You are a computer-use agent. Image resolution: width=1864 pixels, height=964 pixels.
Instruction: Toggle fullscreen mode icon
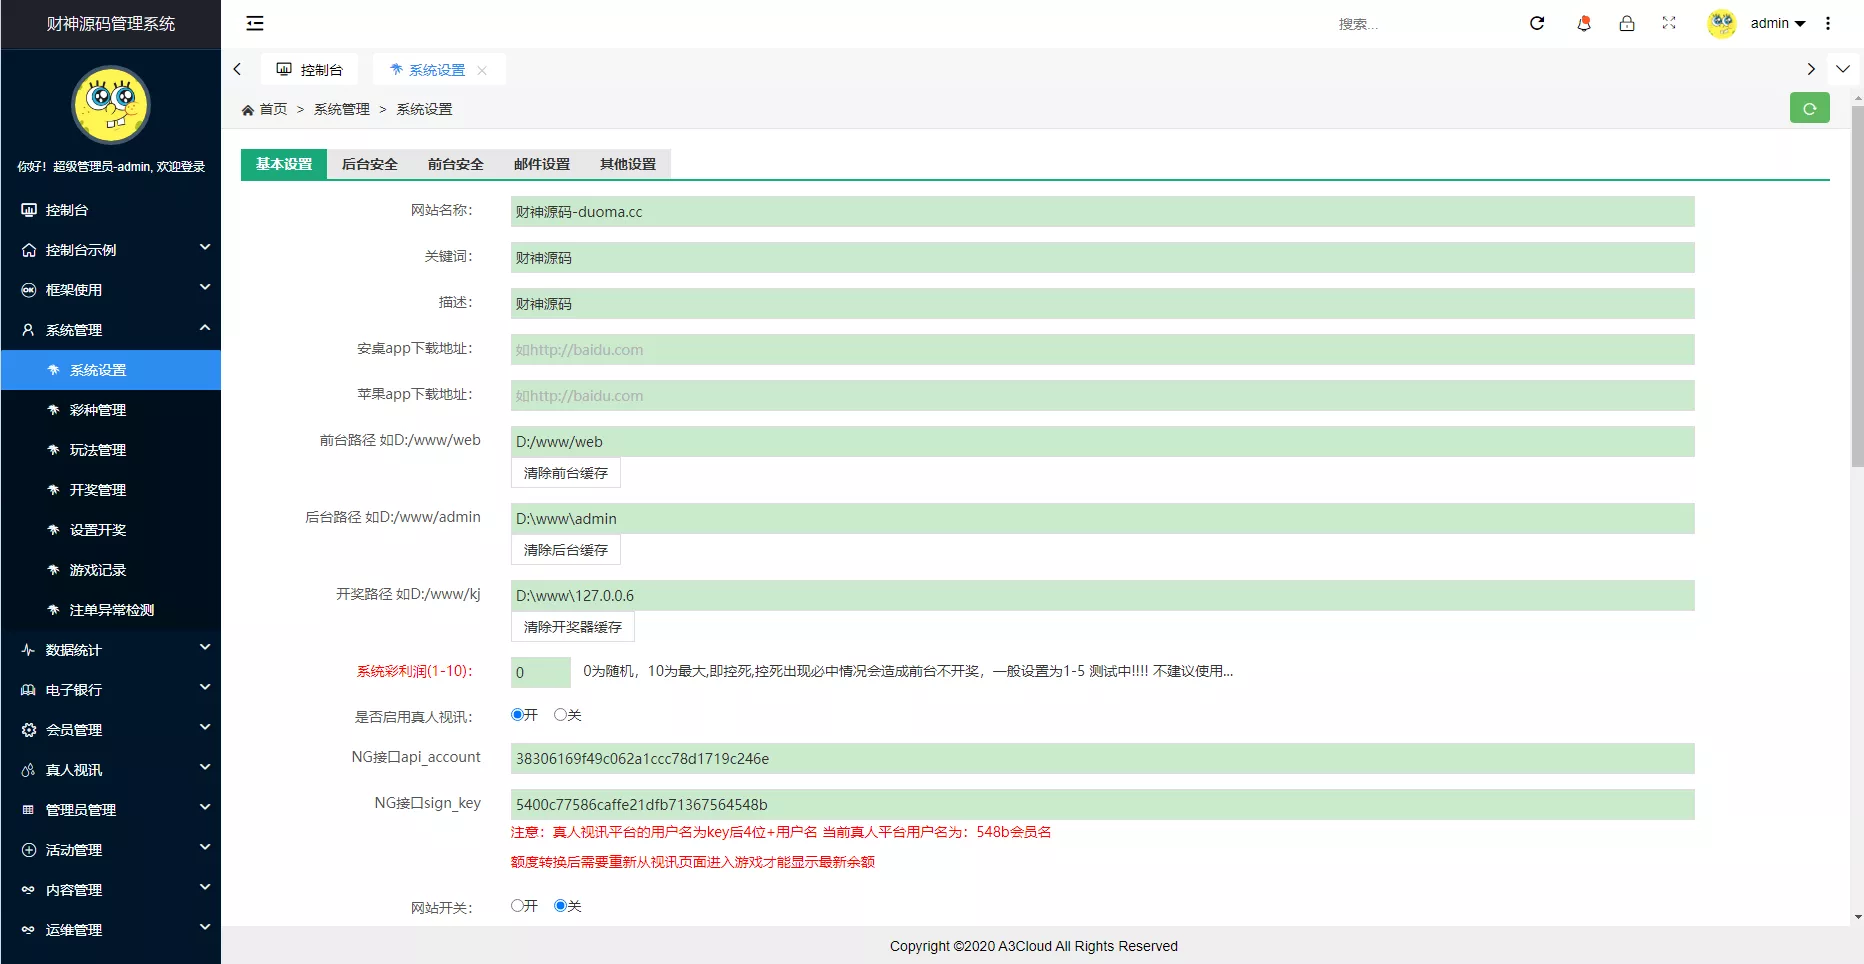click(x=1669, y=23)
